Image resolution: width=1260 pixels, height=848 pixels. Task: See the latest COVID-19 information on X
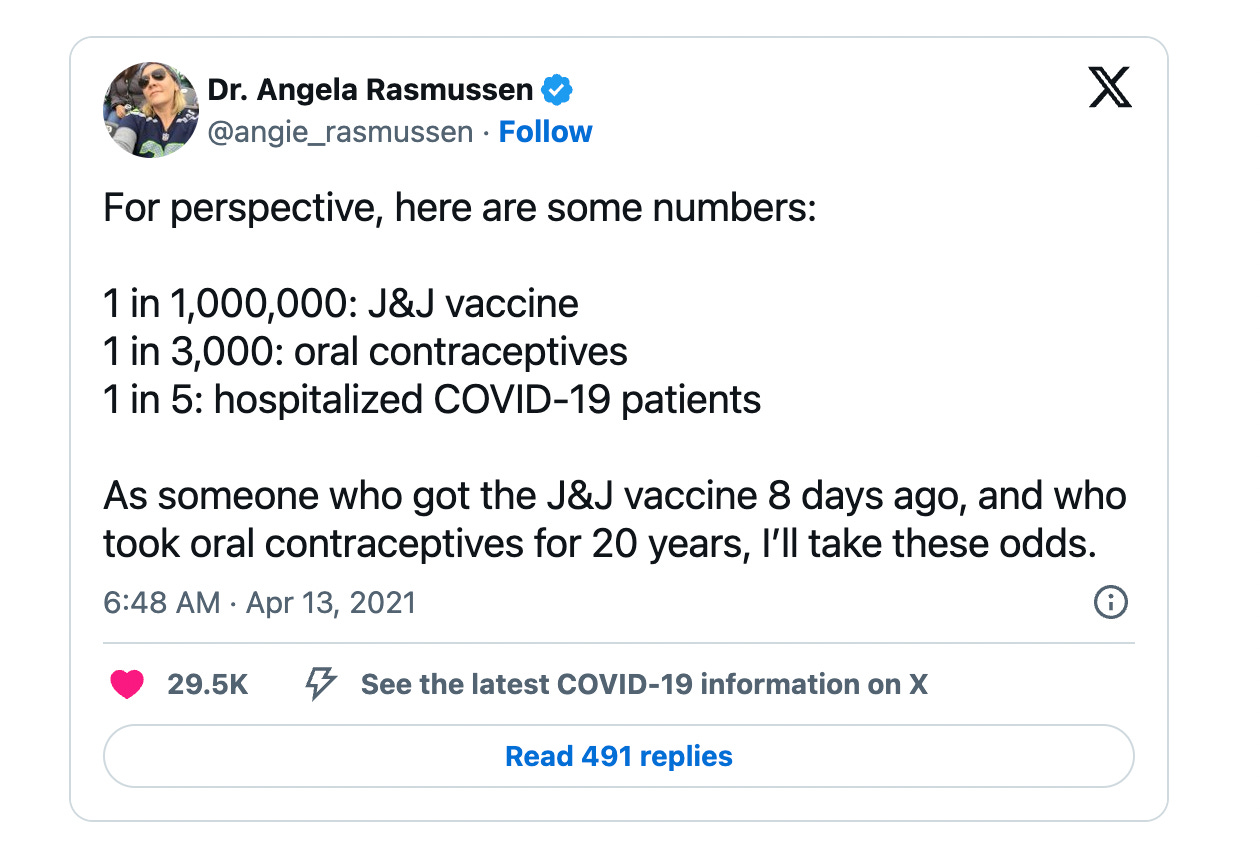point(644,685)
